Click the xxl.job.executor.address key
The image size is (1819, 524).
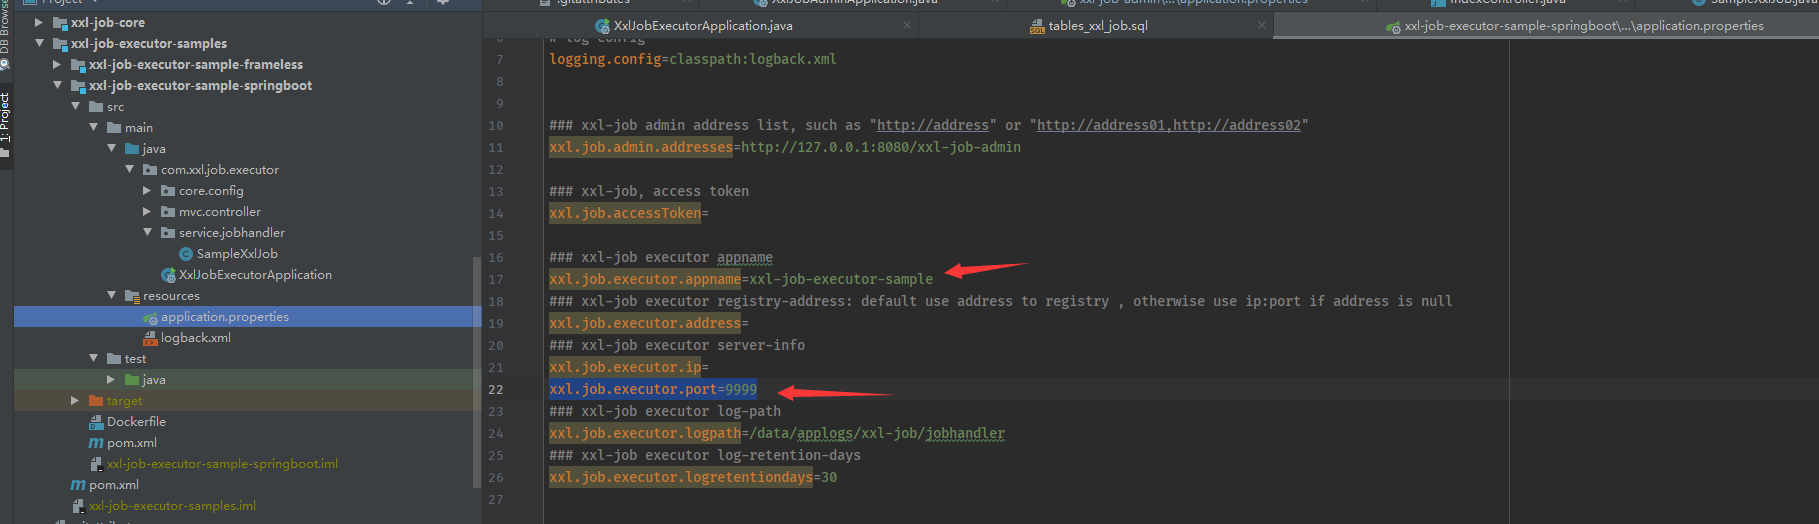[645, 323]
